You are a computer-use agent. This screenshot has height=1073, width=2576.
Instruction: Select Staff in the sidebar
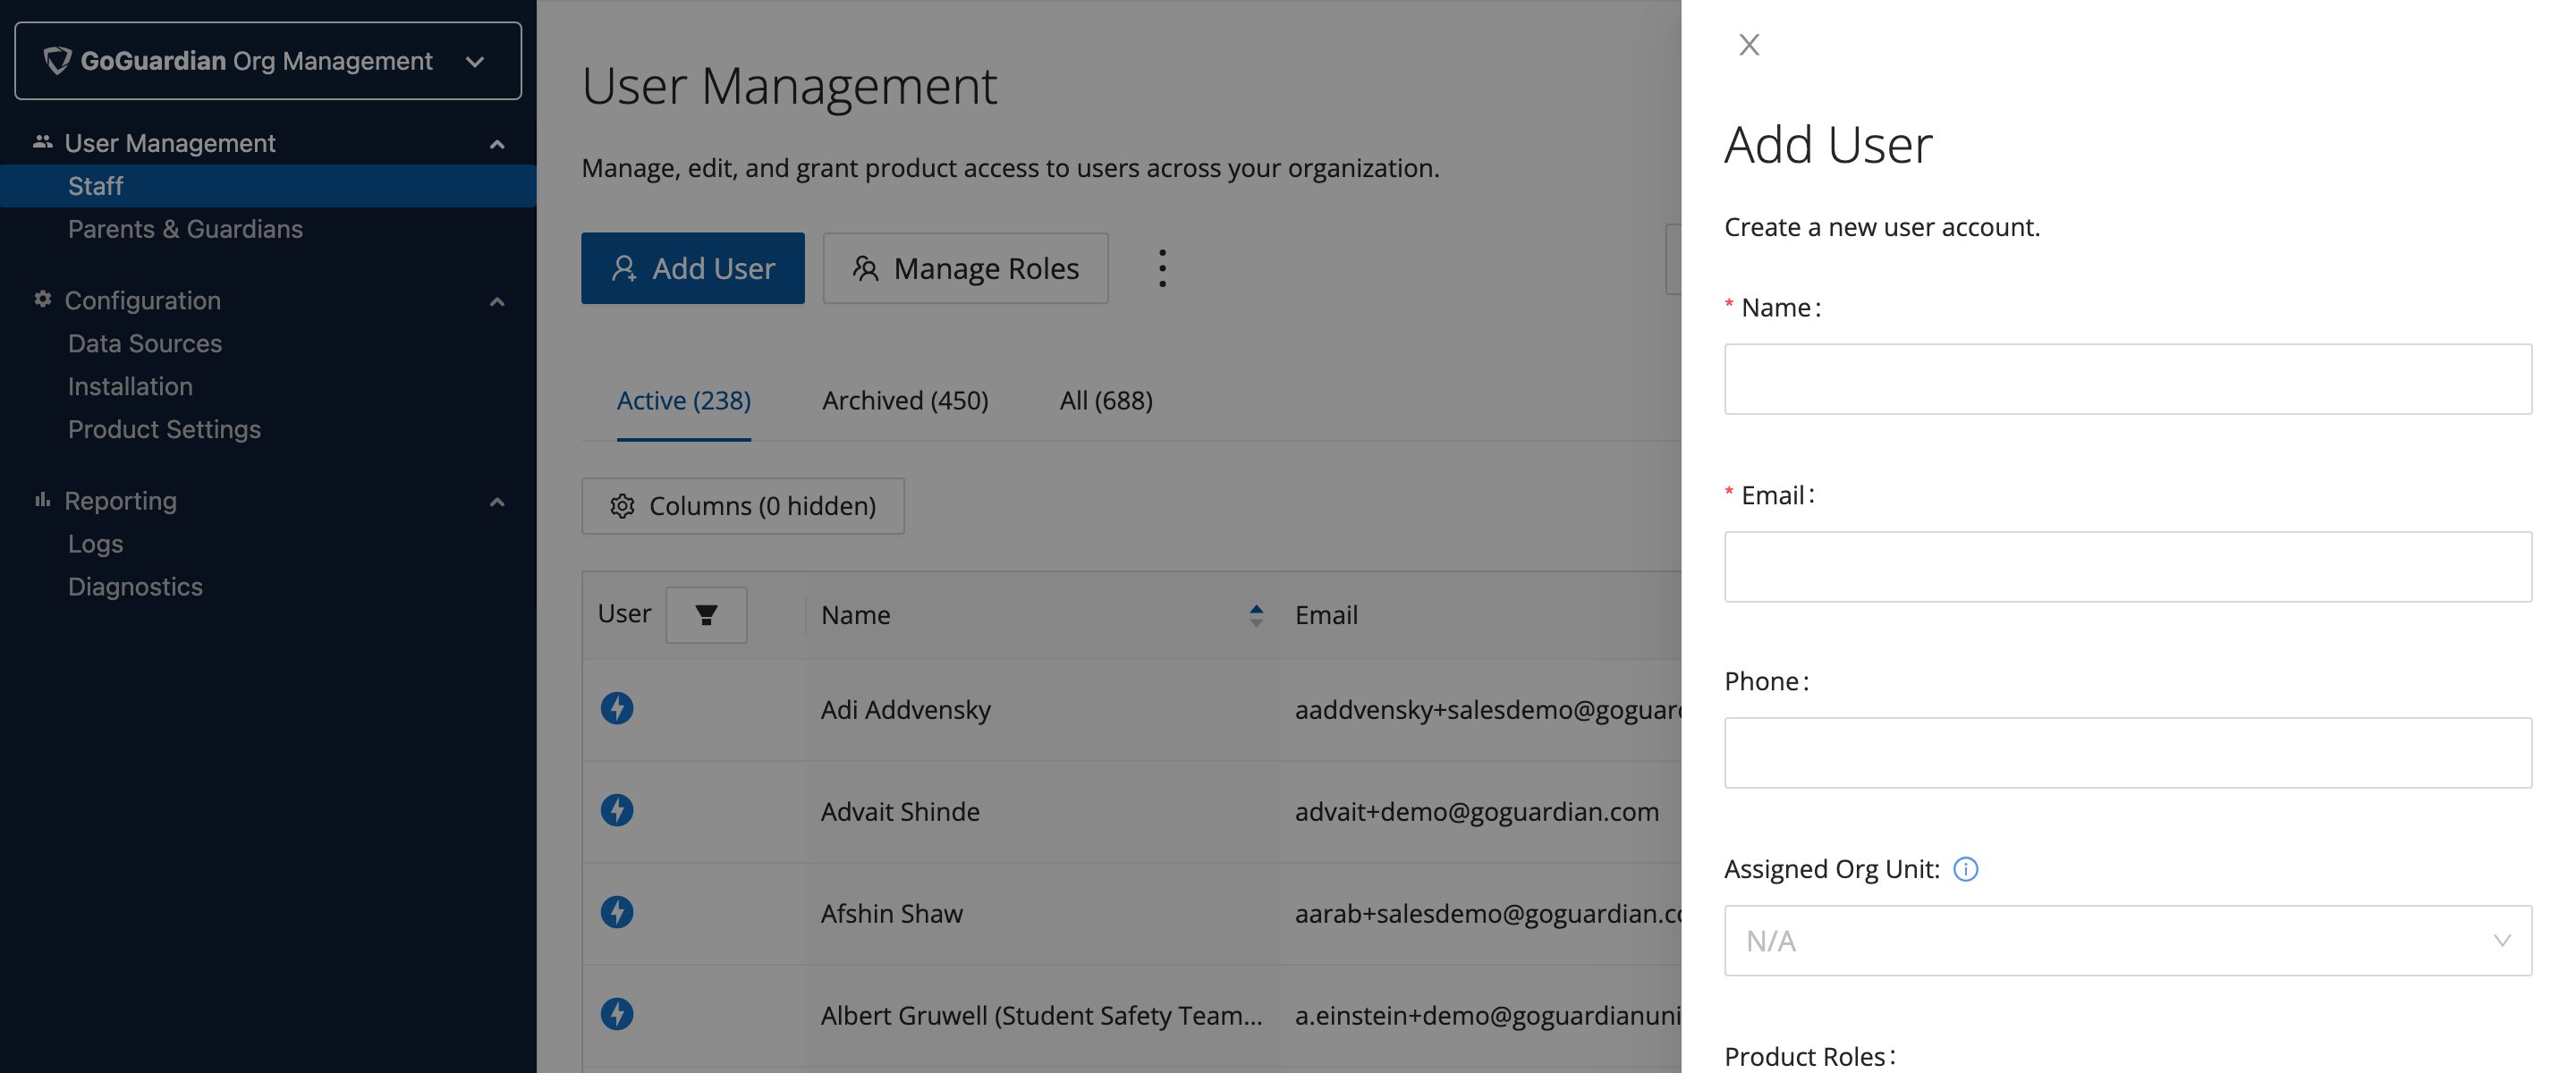[268, 186]
